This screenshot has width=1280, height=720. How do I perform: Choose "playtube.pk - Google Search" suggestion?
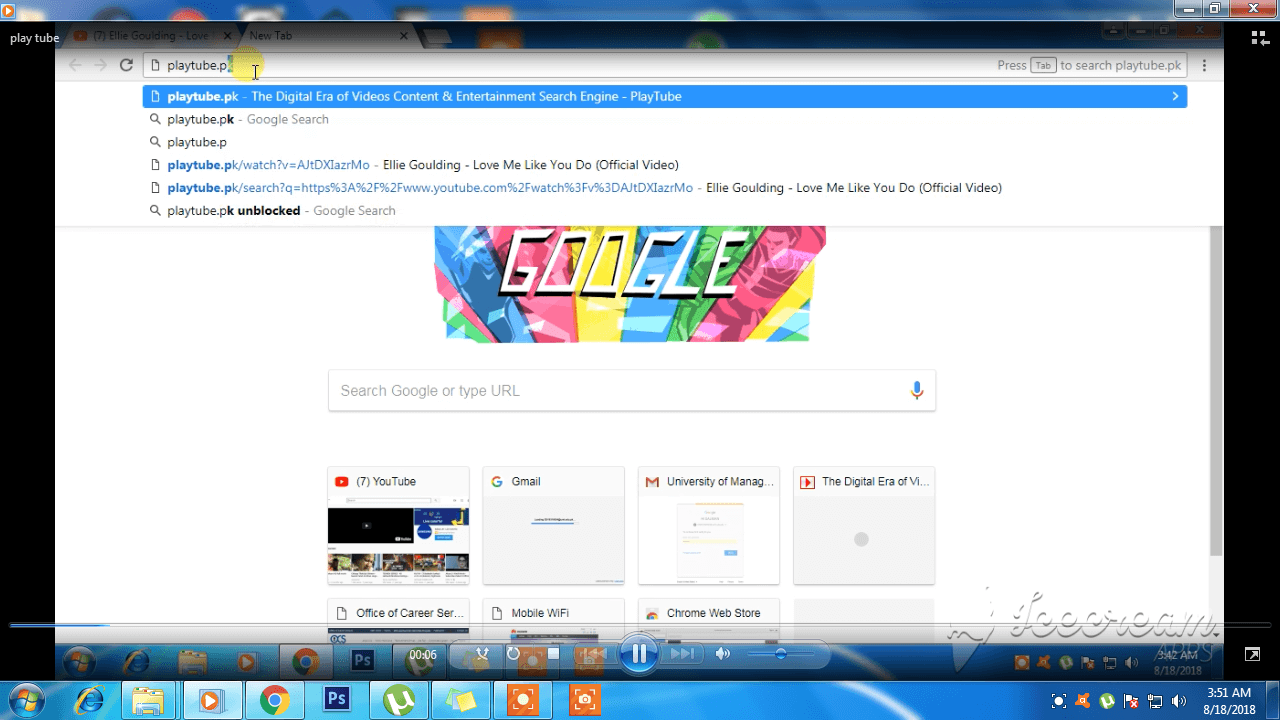(665, 119)
